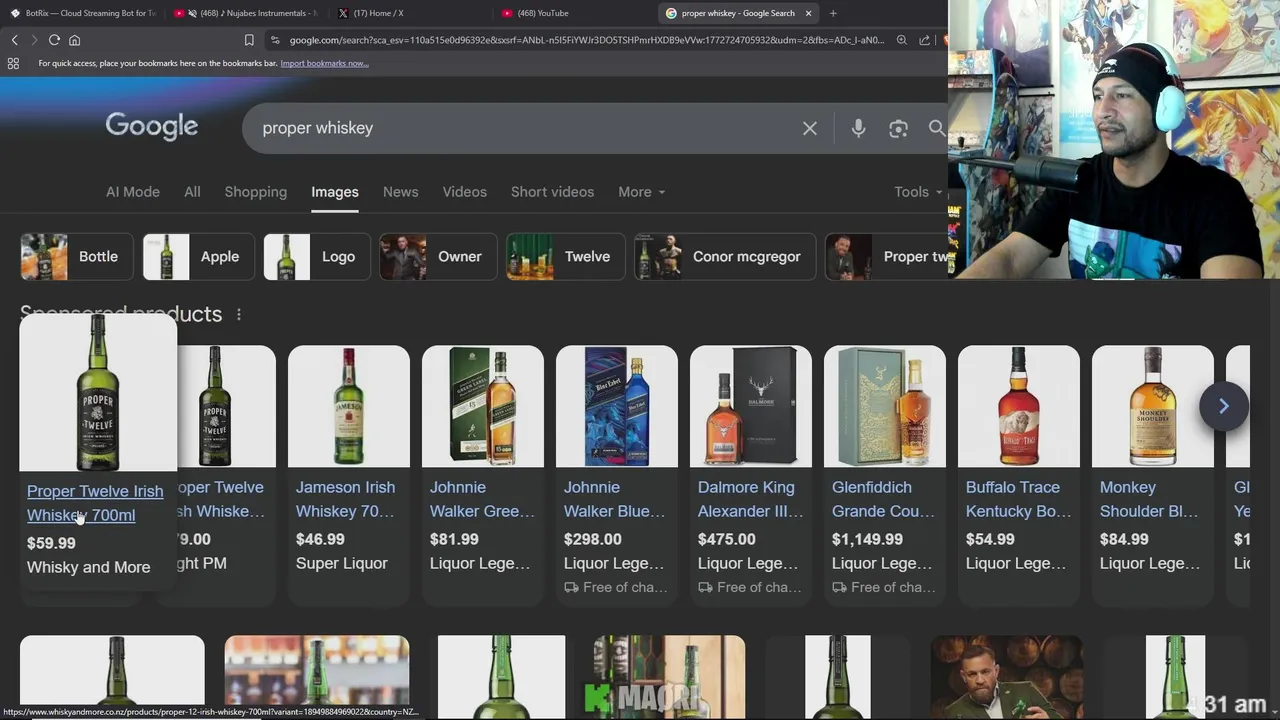Switch to the Nujabes Instrumentals tab
The image size is (1280, 720).
click(x=248, y=13)
